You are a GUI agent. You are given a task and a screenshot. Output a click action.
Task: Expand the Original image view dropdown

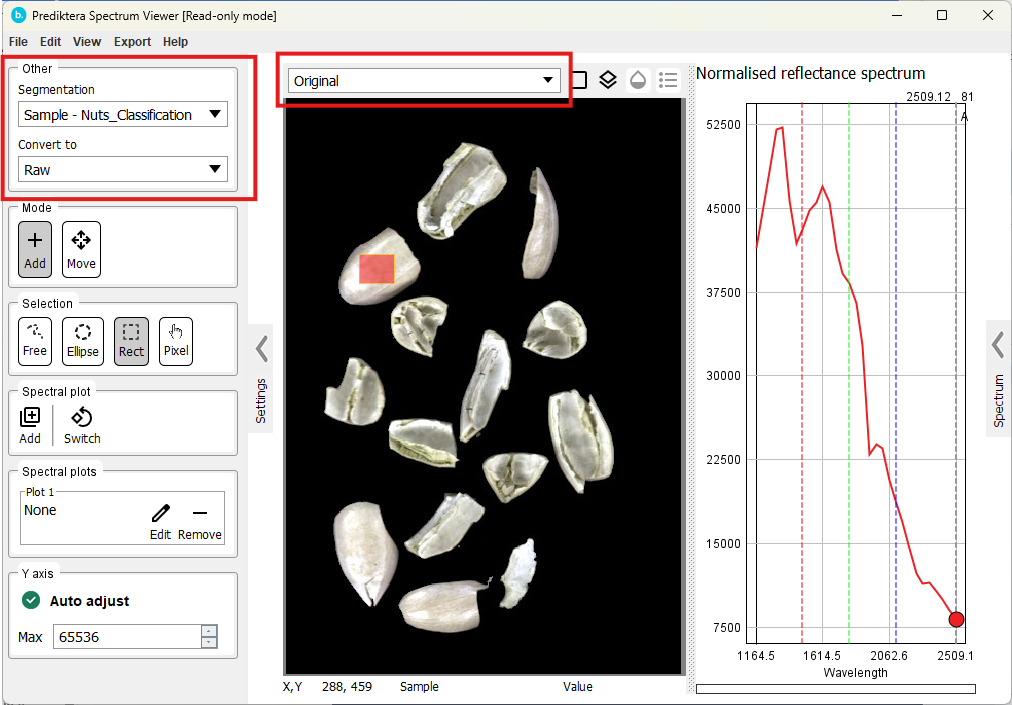click(x=423, y=81)
